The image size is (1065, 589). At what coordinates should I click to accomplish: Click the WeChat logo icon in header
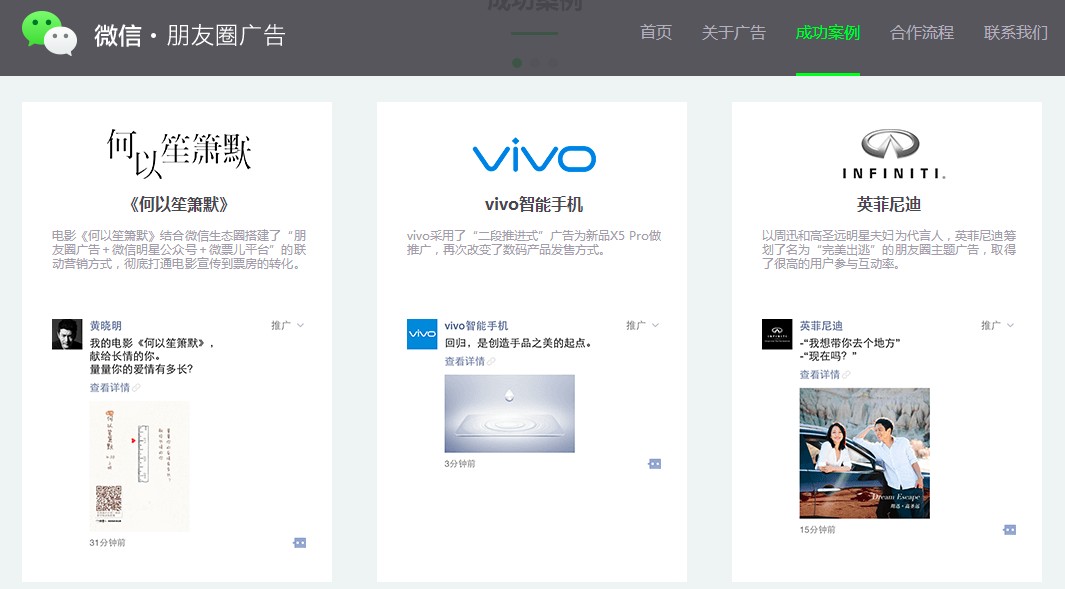pyautogui.click(x=49, y=34)
